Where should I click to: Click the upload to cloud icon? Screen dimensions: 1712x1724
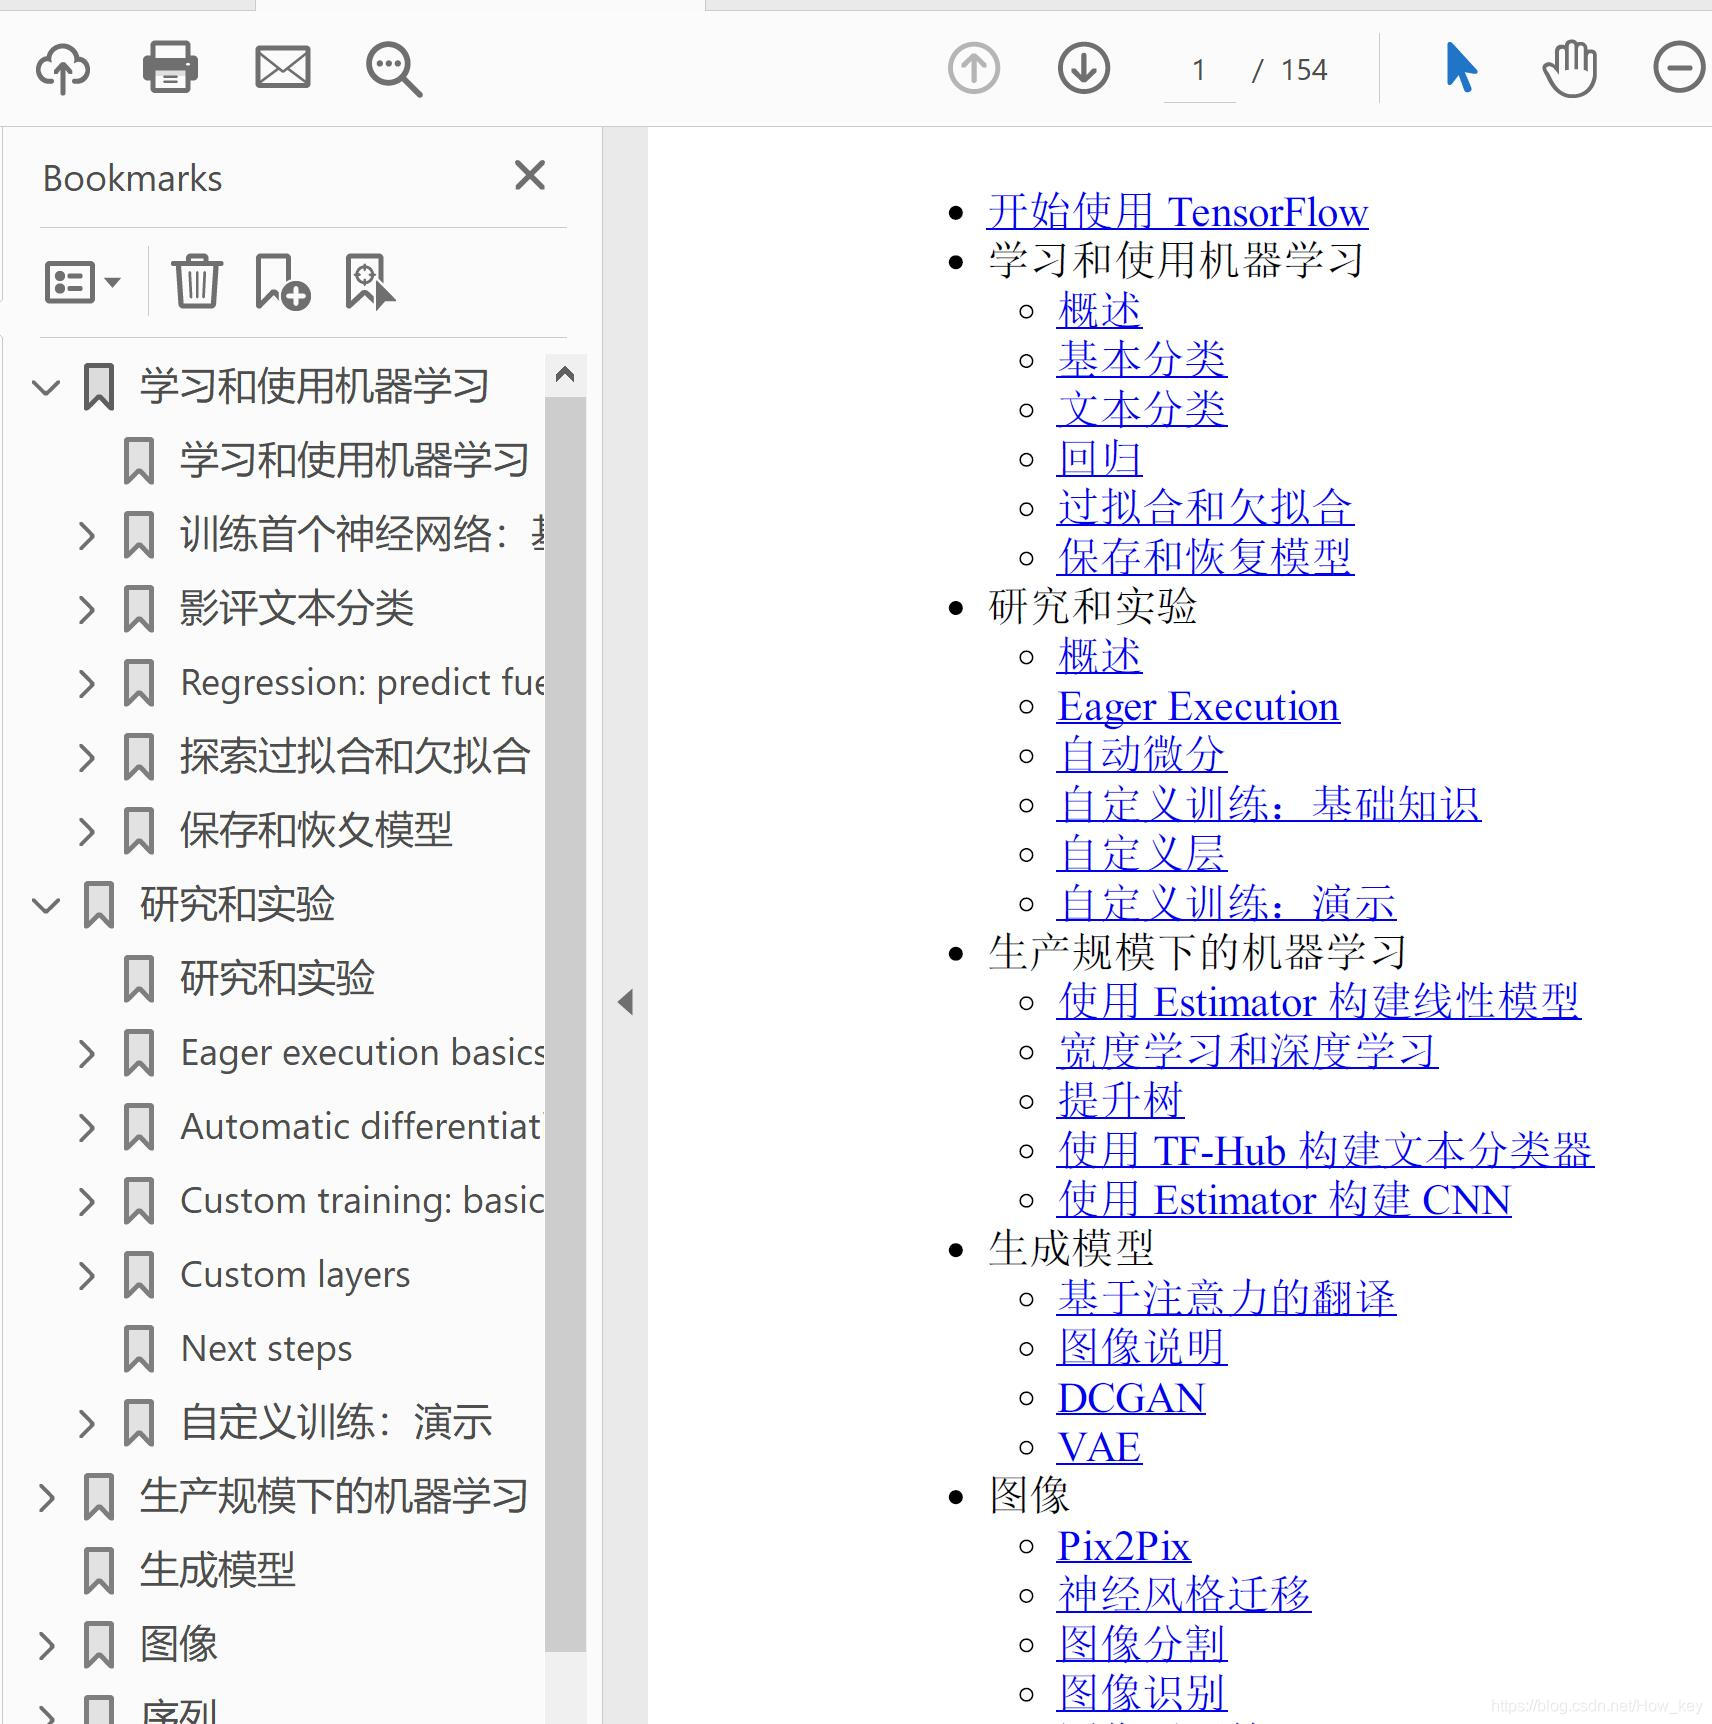tap(63, 69)
